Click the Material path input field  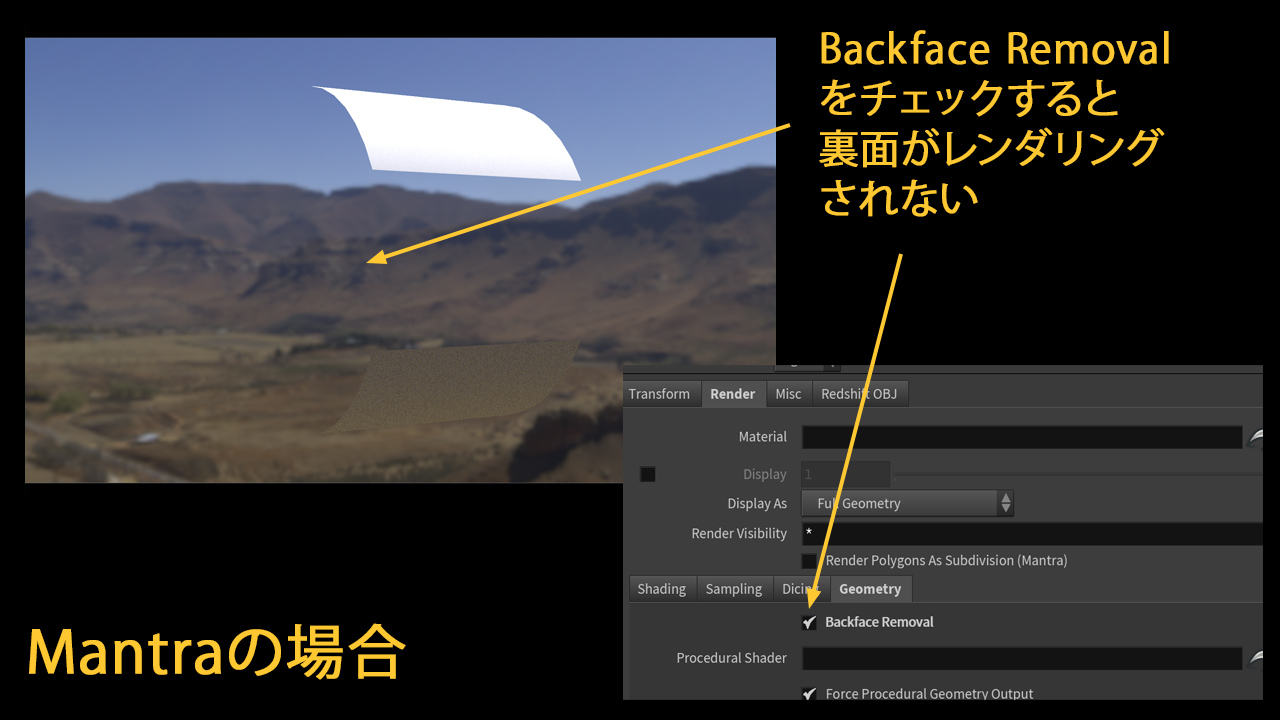(x=1020, y=437)
